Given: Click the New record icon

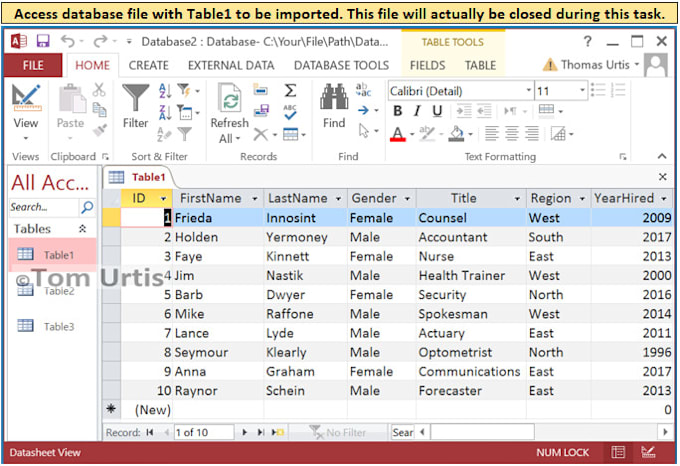Looking at the screenshot, I should [261, 90].
